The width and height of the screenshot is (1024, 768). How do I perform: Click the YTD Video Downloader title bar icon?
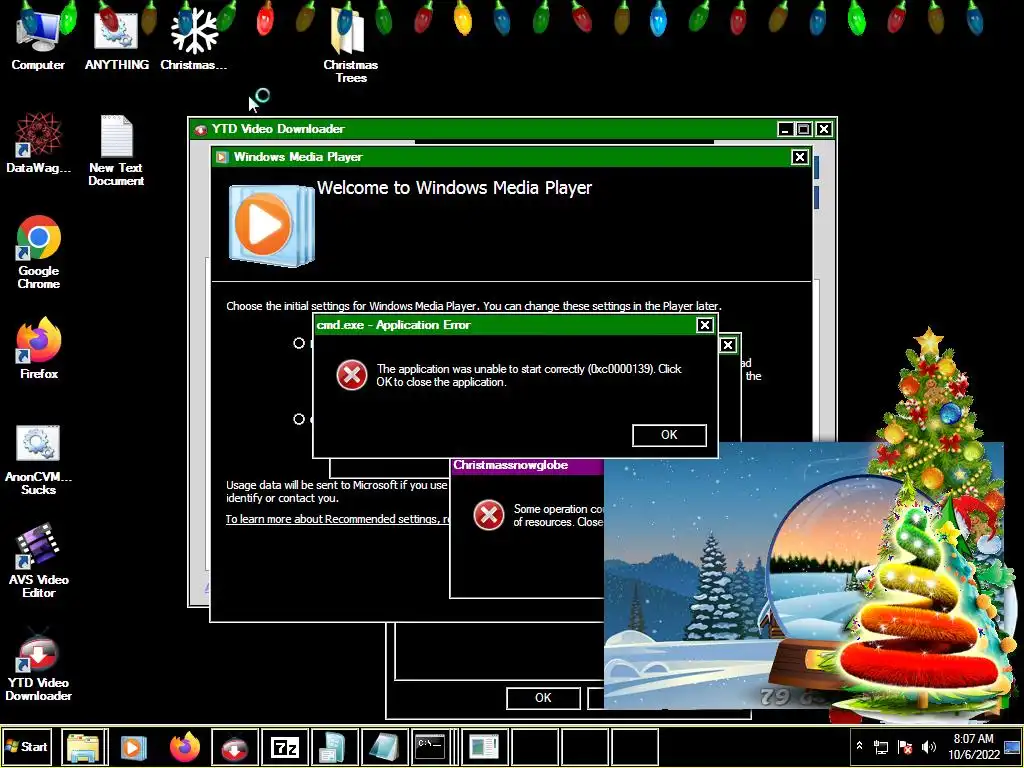tap(201, 129)
